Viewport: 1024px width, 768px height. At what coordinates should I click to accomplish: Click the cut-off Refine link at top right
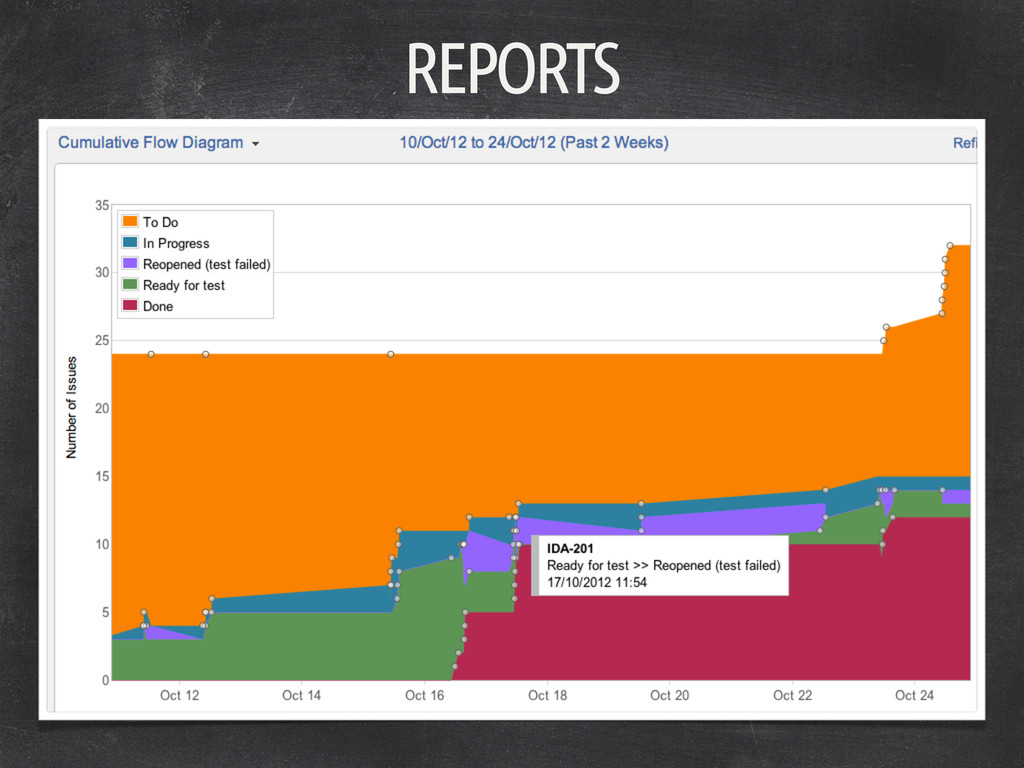963,143
